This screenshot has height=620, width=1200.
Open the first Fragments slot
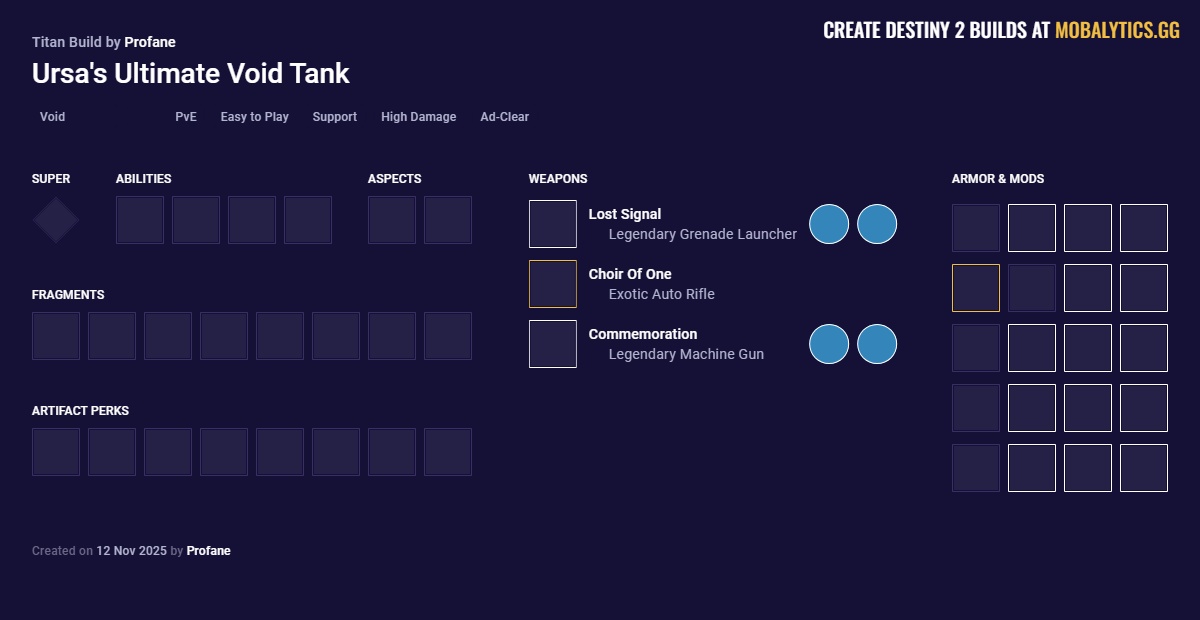pos(56,336)
